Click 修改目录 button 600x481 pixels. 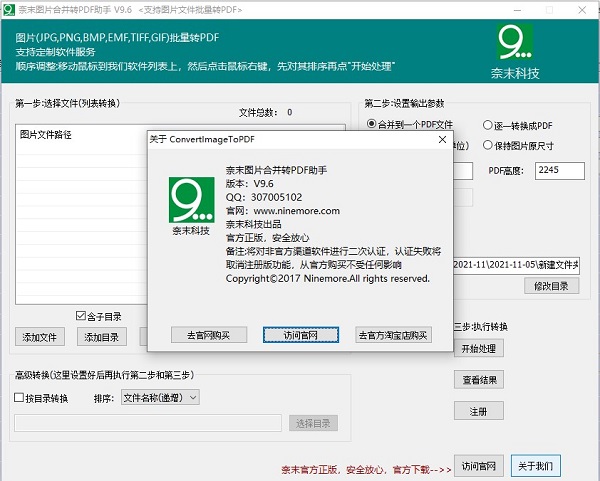tap(551, 286)
